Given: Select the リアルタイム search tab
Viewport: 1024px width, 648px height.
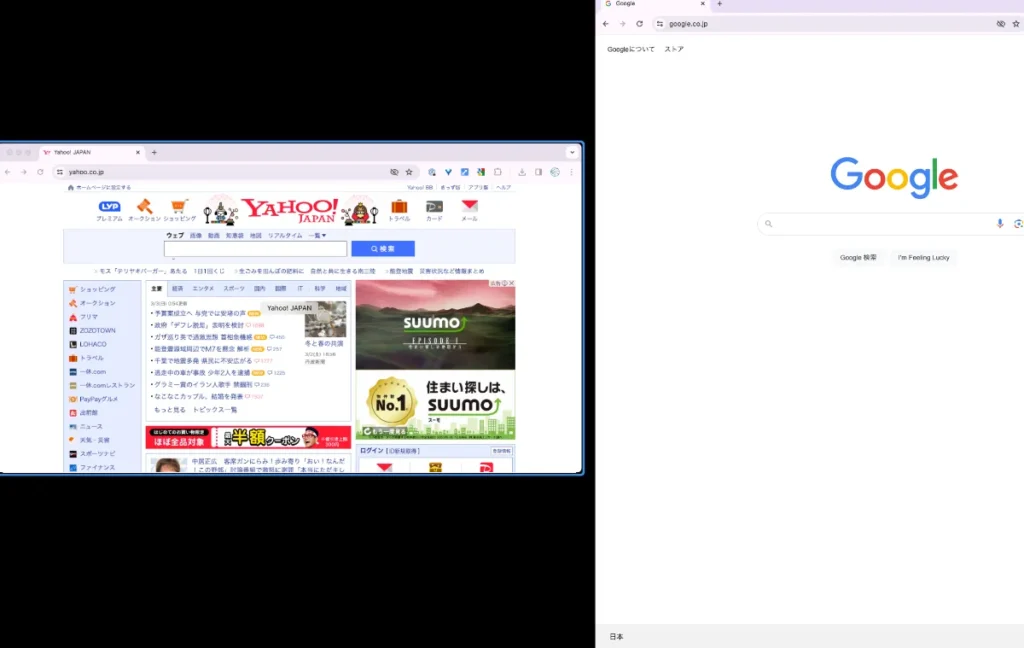Looking at the screenshot, I should [x=285, y=235].
